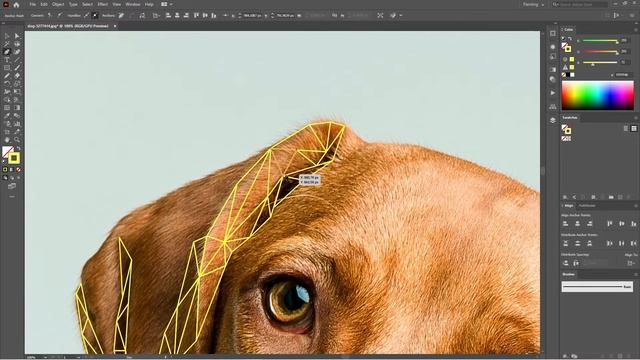Image resolution: width=640 pixels, height=360 pixels.
Task: Open the Window menu
Action: [x=133, y=4]
